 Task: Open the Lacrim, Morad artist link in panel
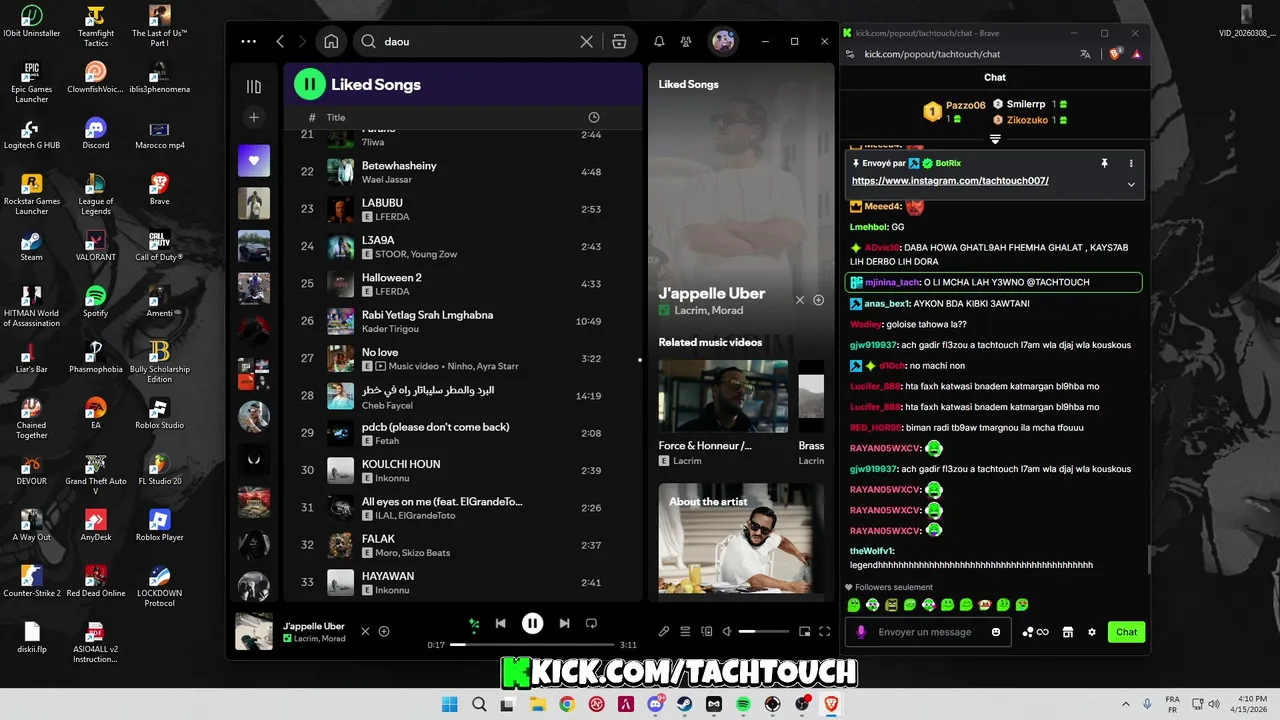(x=708, y=310)
